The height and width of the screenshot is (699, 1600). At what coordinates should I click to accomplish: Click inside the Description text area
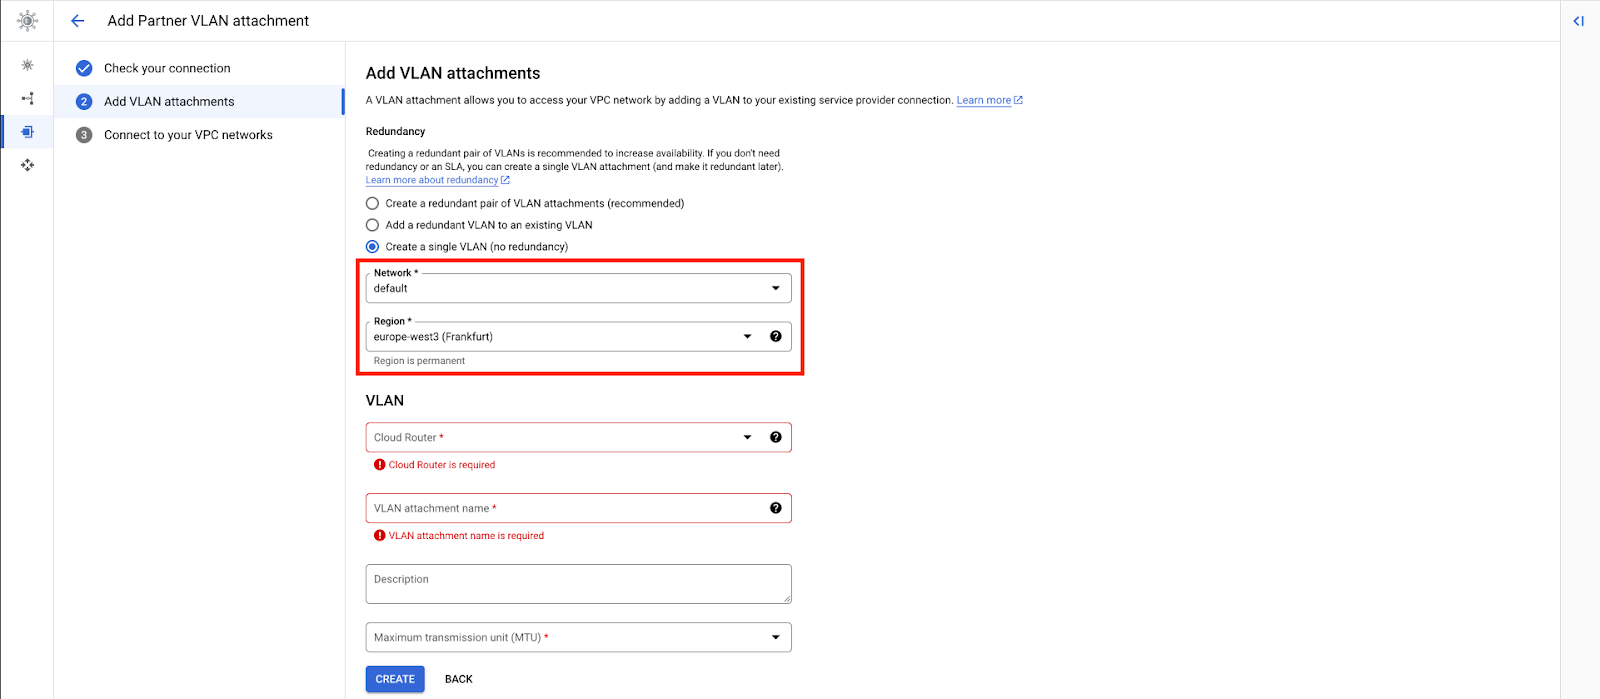(x=578, y=584)
